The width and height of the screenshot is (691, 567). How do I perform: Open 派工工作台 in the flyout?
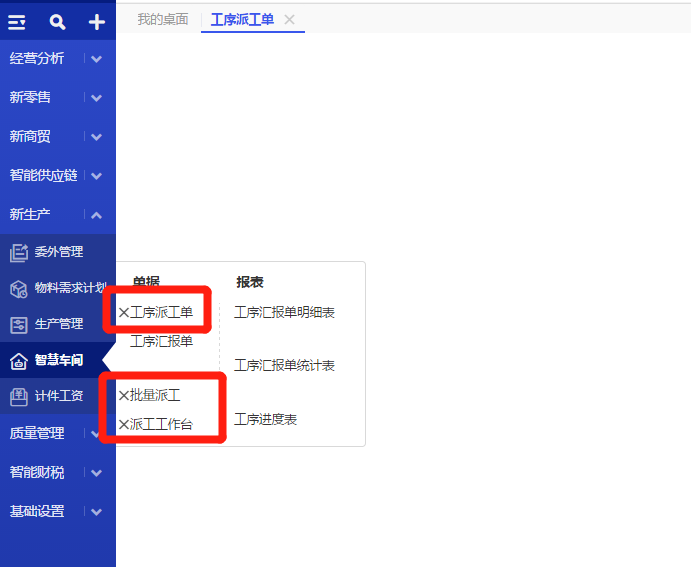click(161, 425)
